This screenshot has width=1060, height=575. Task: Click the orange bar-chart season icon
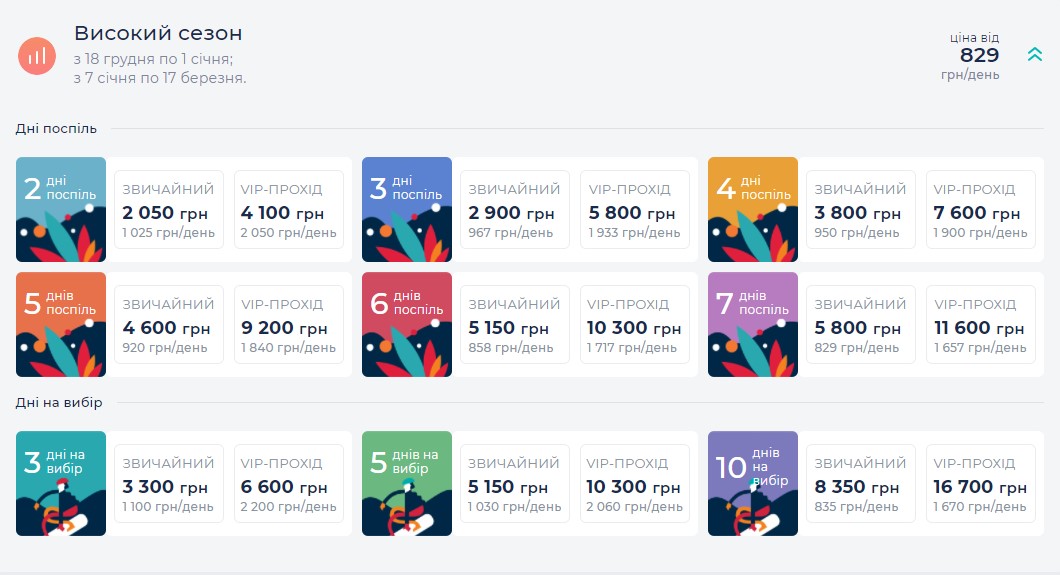[37, 55]
